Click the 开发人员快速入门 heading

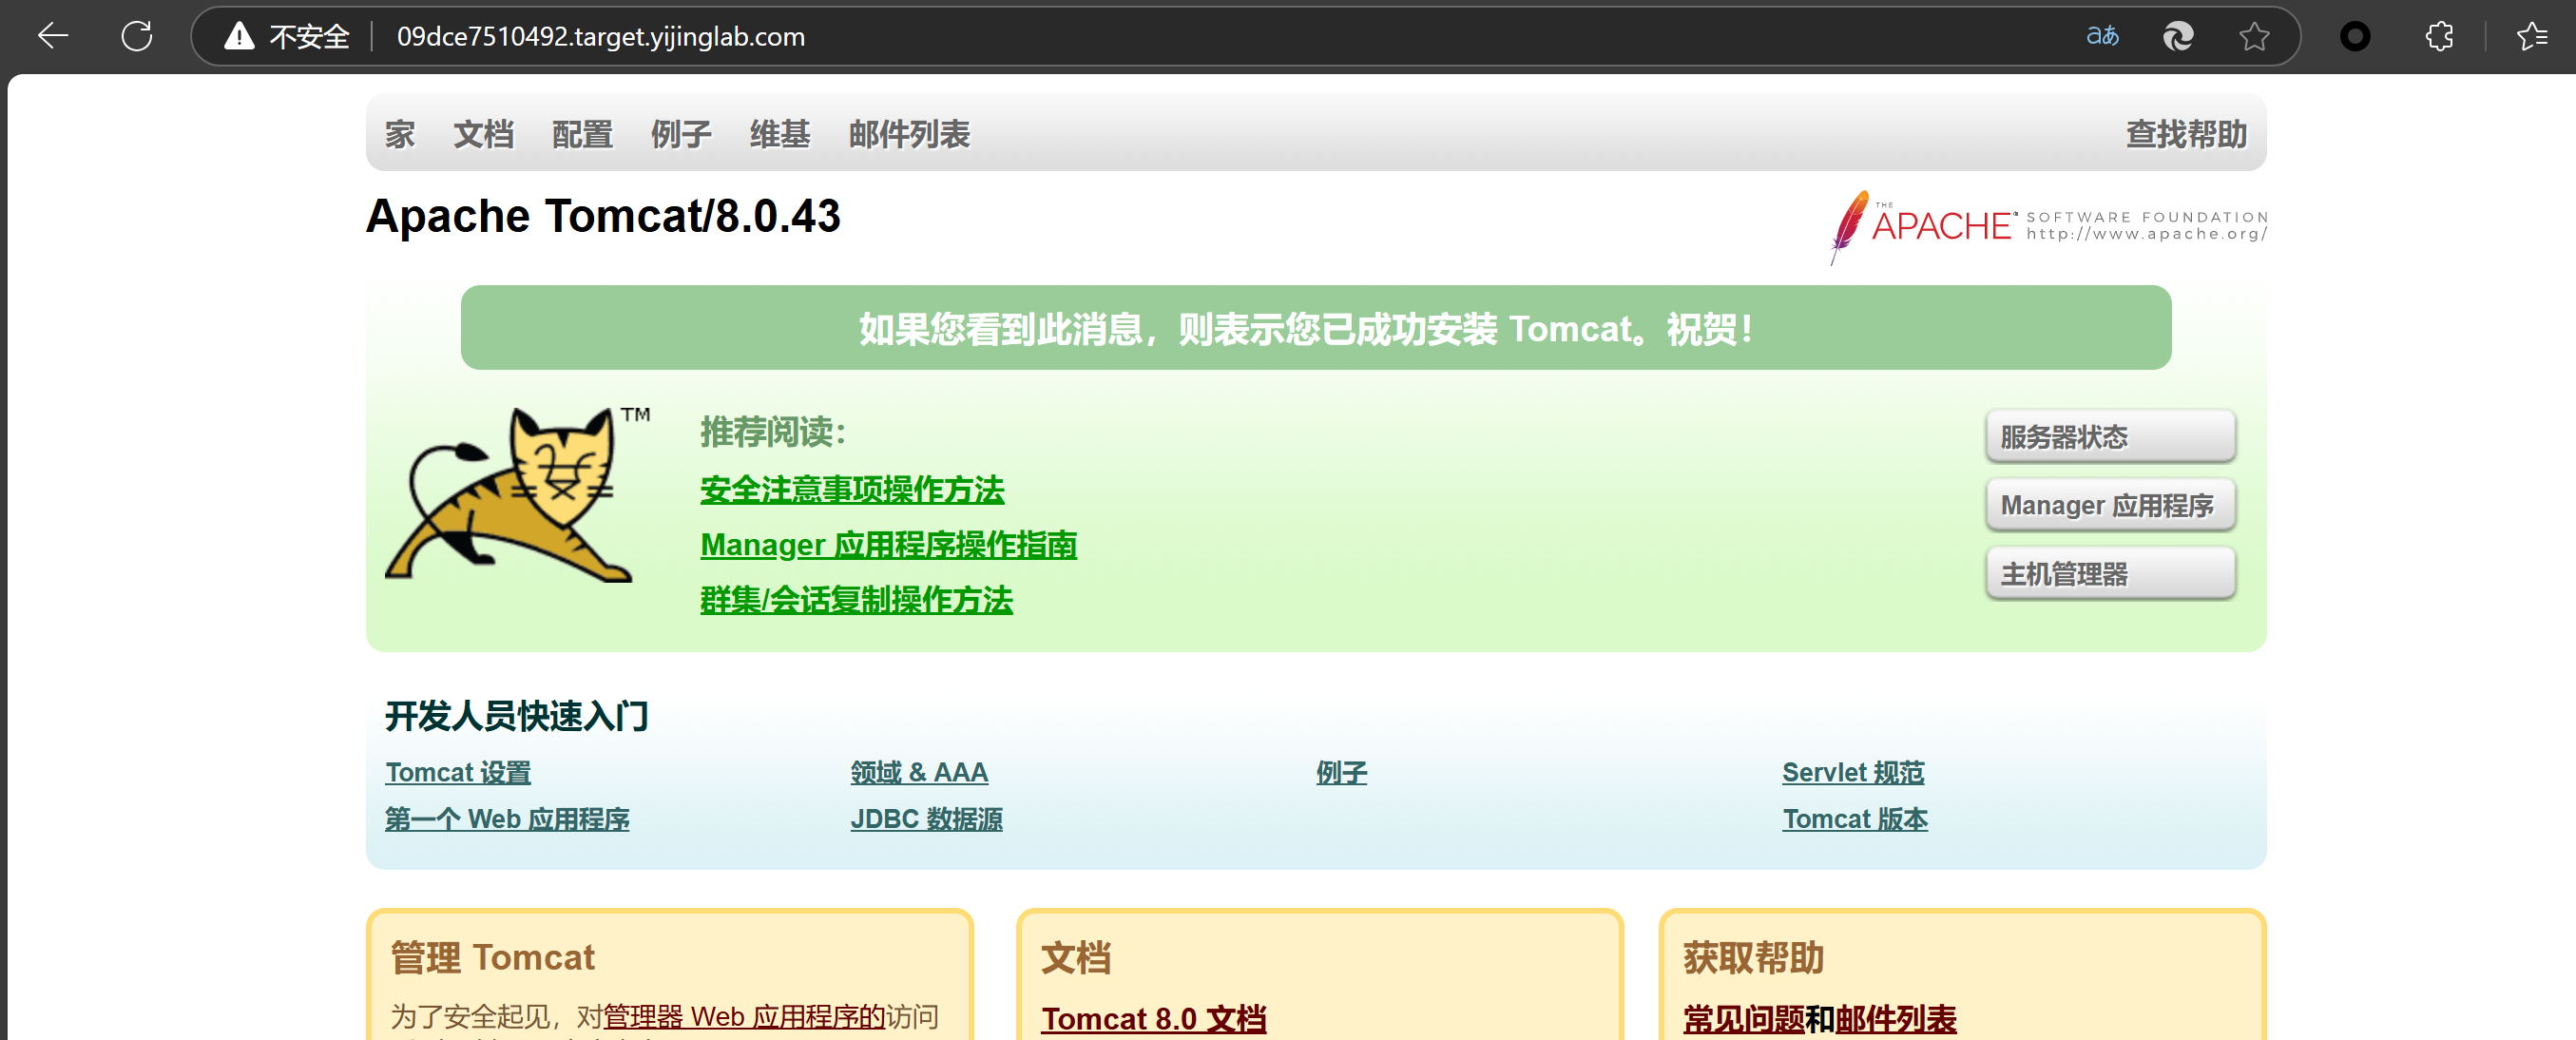click(517, 716)
